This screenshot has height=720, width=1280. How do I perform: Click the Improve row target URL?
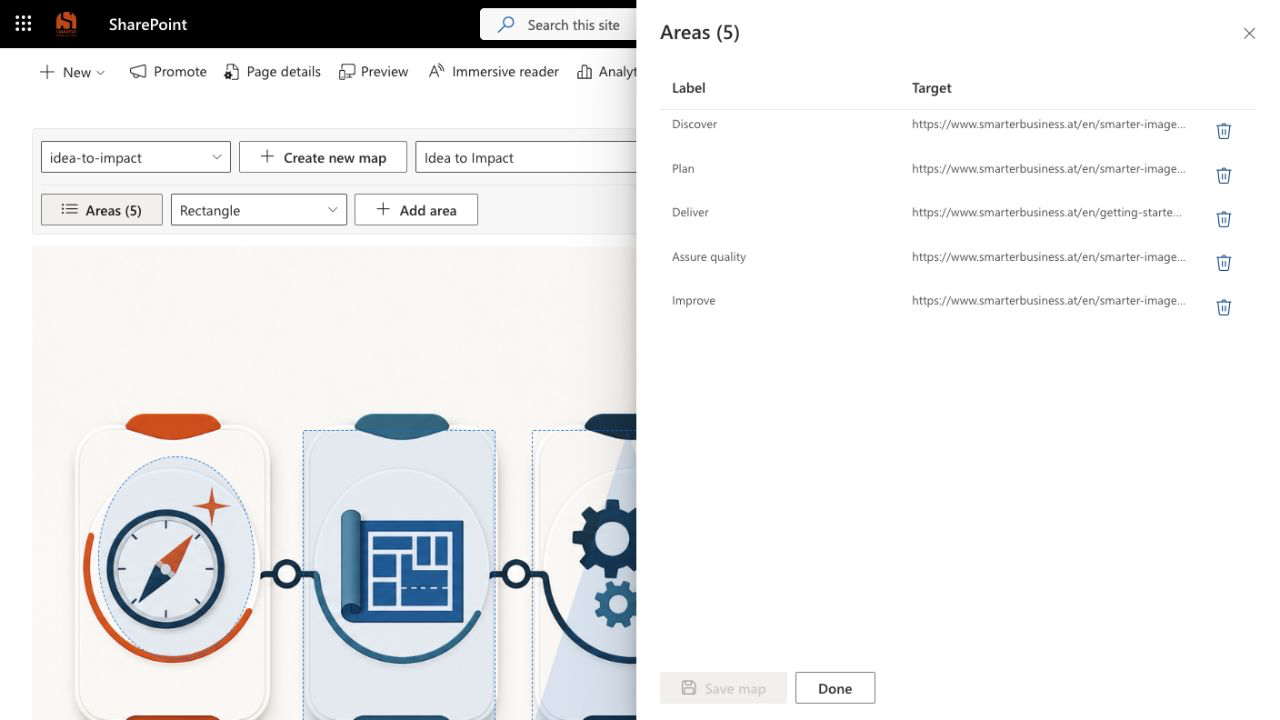coord(1049,300)
